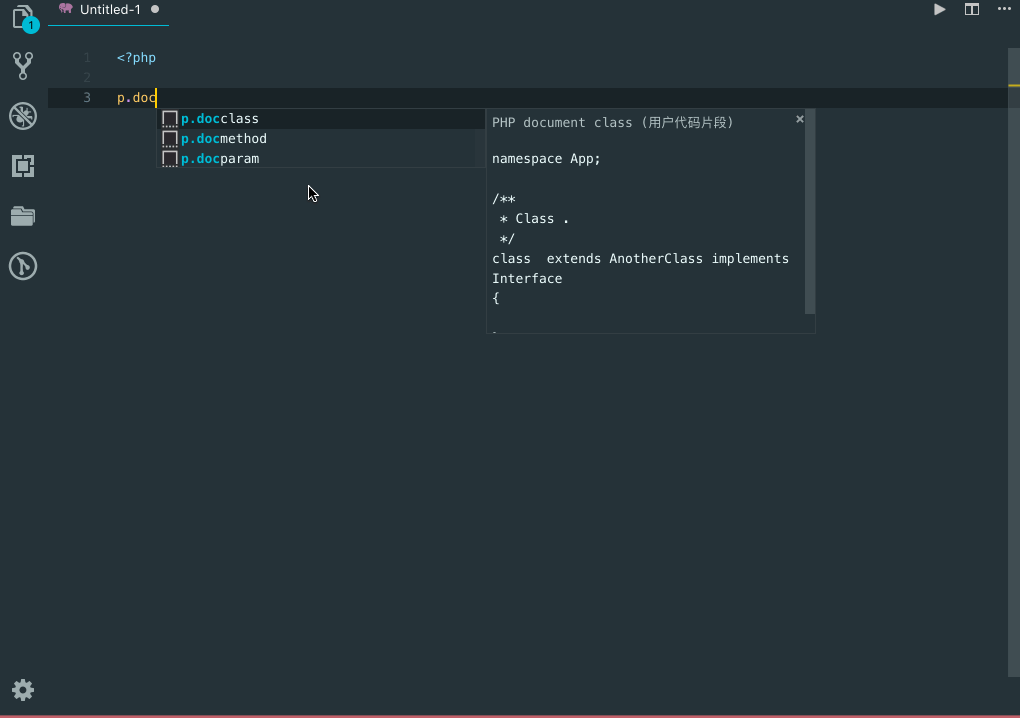Click the unsaved changes dot on the tab

coord(157,9)
